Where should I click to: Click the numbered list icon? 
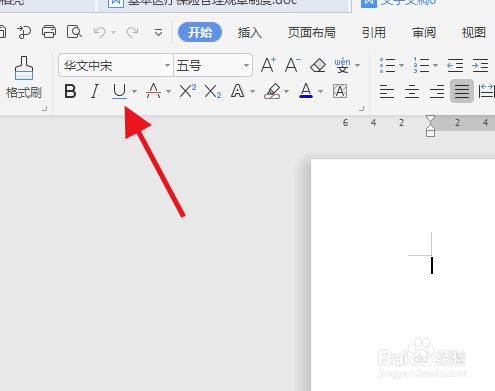[x=421, y=65]
